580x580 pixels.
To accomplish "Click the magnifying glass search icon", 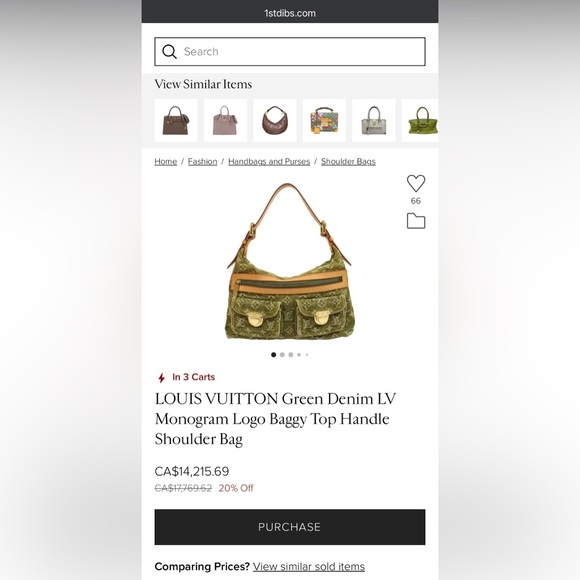I will point(169,51).
